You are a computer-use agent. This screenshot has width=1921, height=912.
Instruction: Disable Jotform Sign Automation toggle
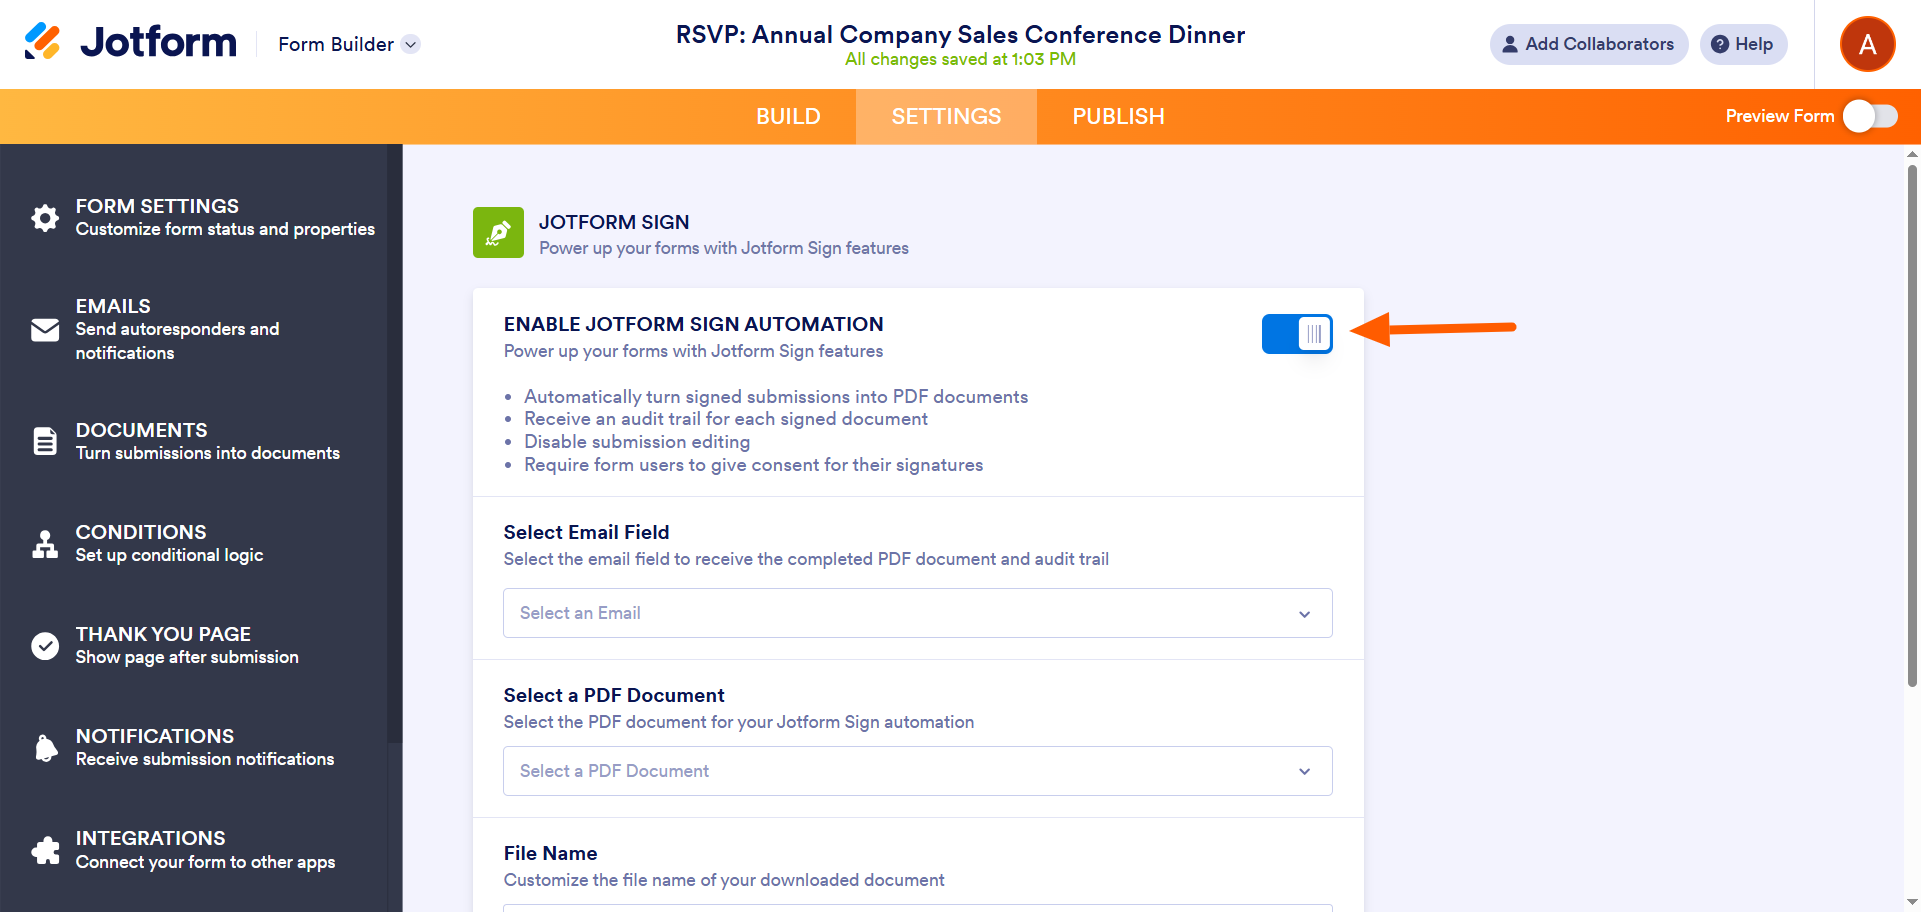1297,334
